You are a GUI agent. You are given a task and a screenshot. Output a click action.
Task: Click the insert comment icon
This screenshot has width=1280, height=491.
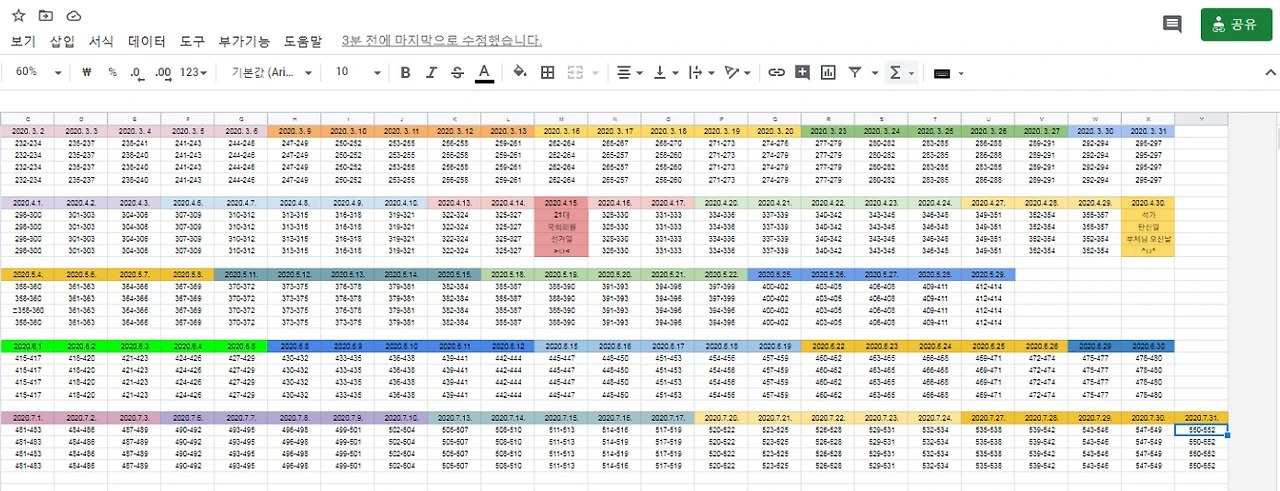[x=802, y=72]
